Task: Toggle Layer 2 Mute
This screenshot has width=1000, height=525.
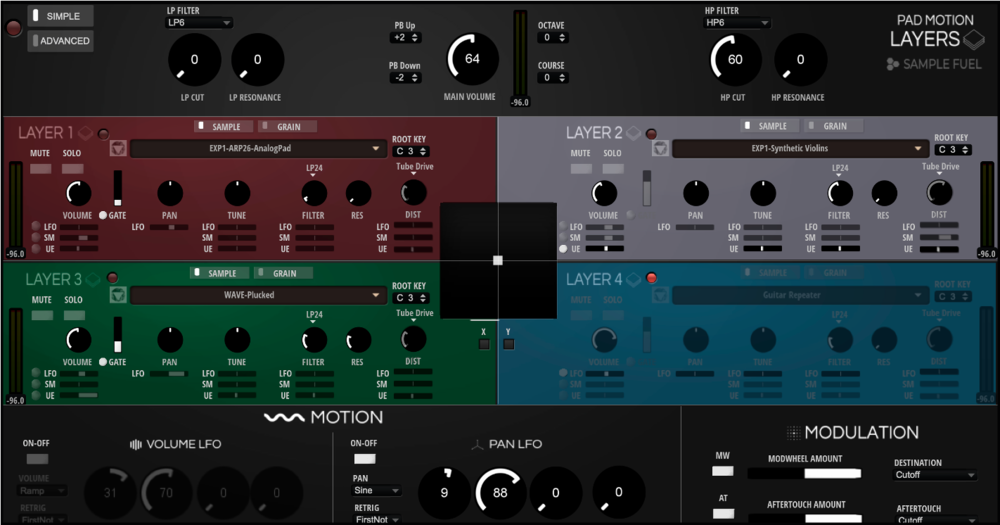Action: pos(580,169)
